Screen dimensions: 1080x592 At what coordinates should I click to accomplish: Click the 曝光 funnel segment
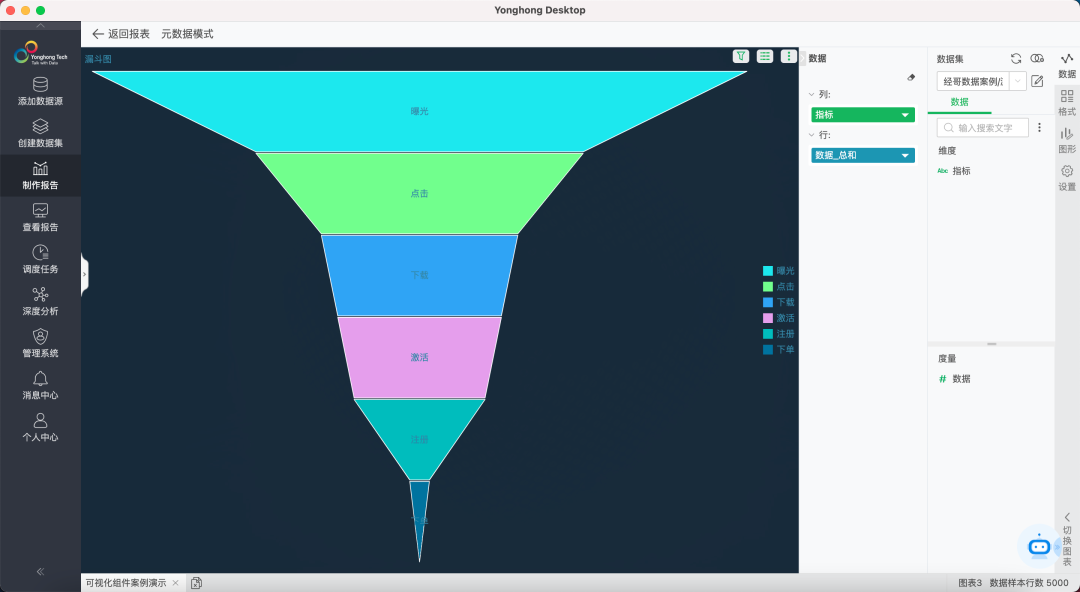(419, 111)
